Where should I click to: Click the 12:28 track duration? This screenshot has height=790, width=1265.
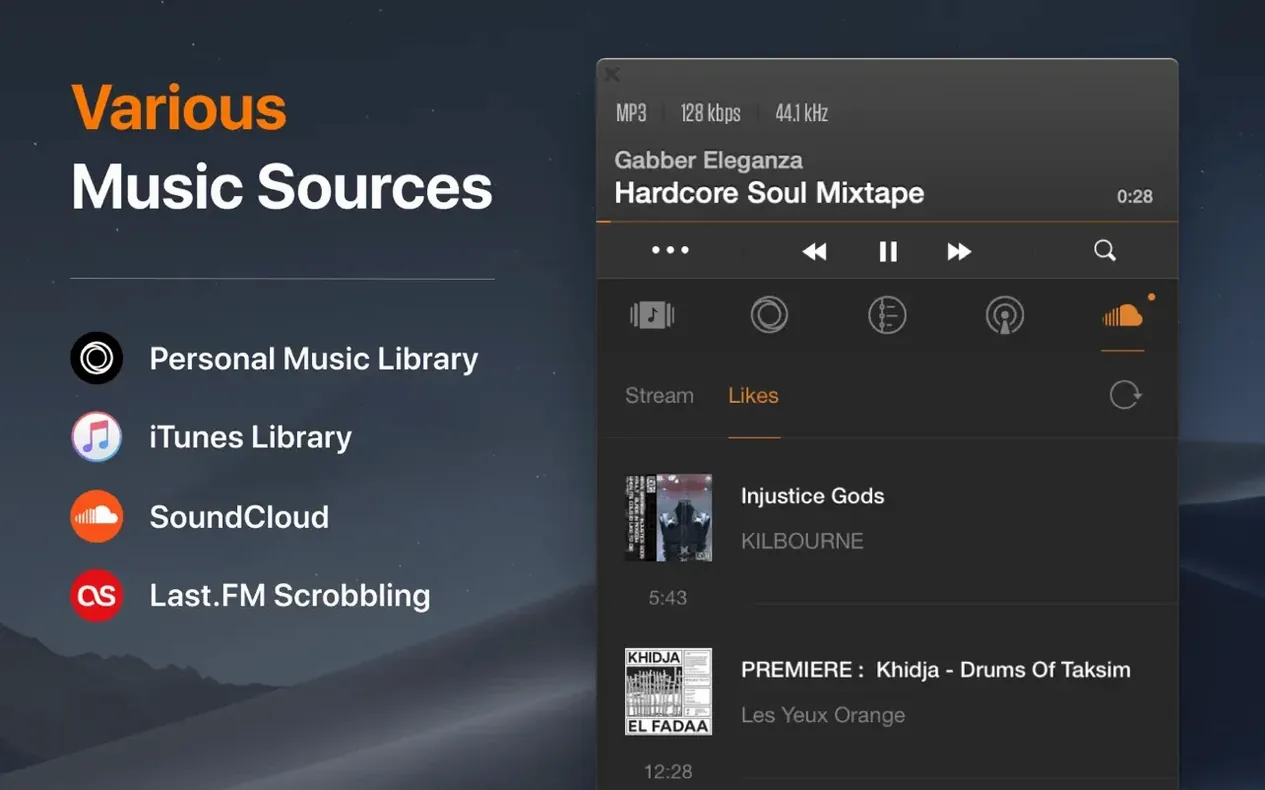(x=668, y=771)
